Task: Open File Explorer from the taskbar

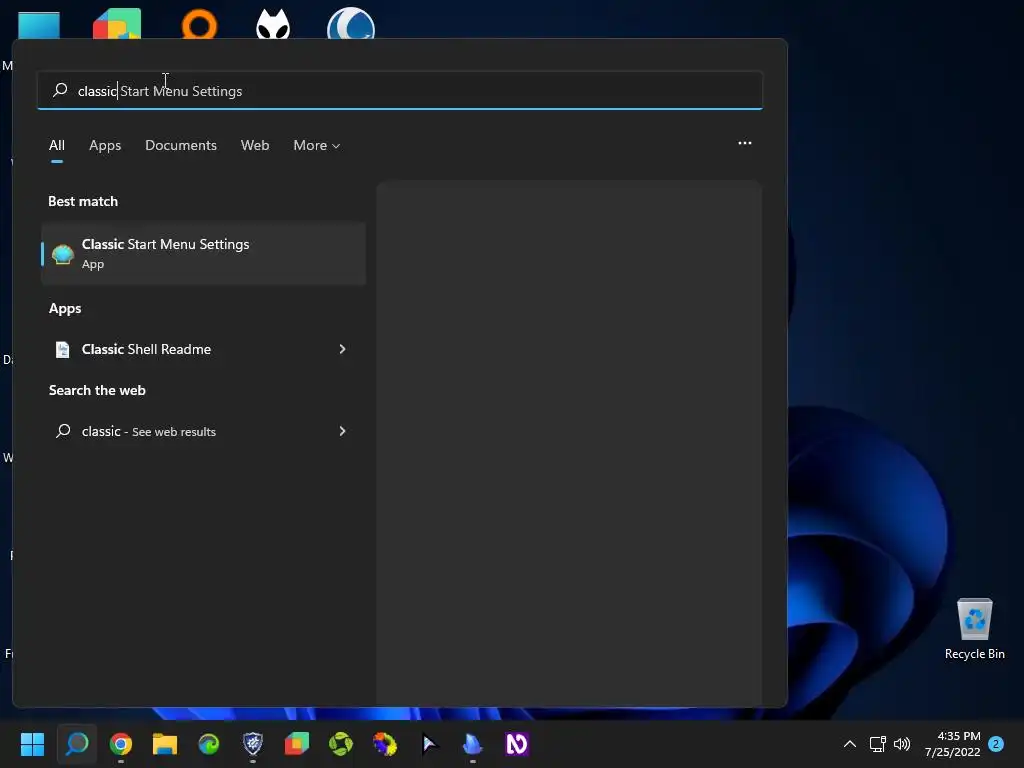Action: coord(165,744)
